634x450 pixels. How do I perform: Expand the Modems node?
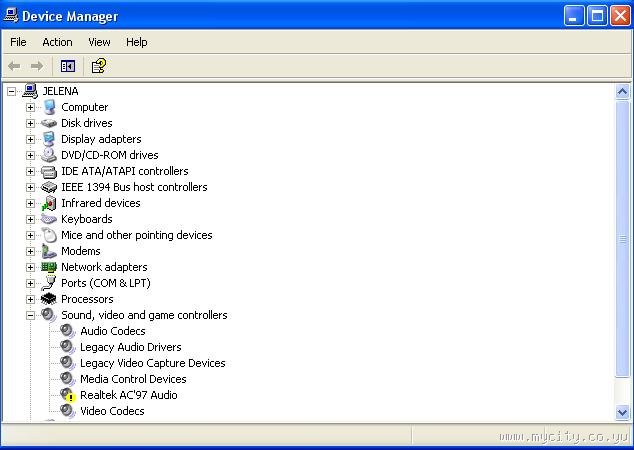(x=30, y=251)
